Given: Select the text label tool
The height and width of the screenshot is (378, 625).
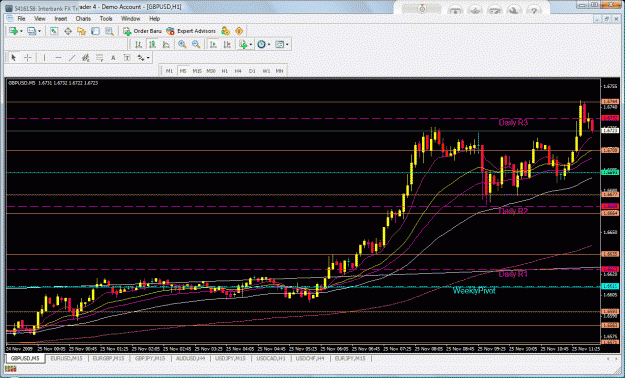Looking at the screenshot, I should 127,58.
